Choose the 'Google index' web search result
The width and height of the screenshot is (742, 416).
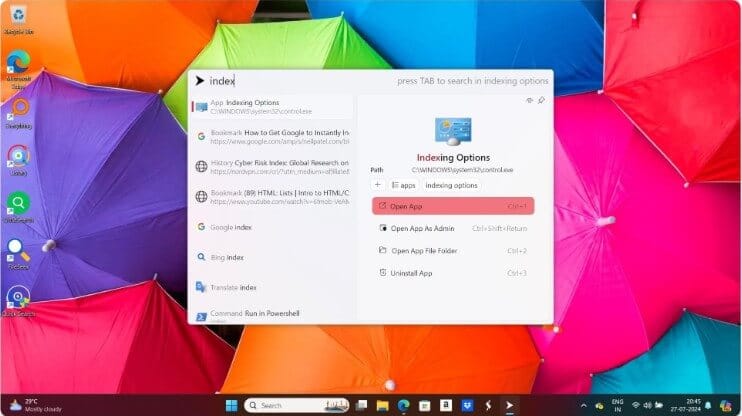pos(272,227)
